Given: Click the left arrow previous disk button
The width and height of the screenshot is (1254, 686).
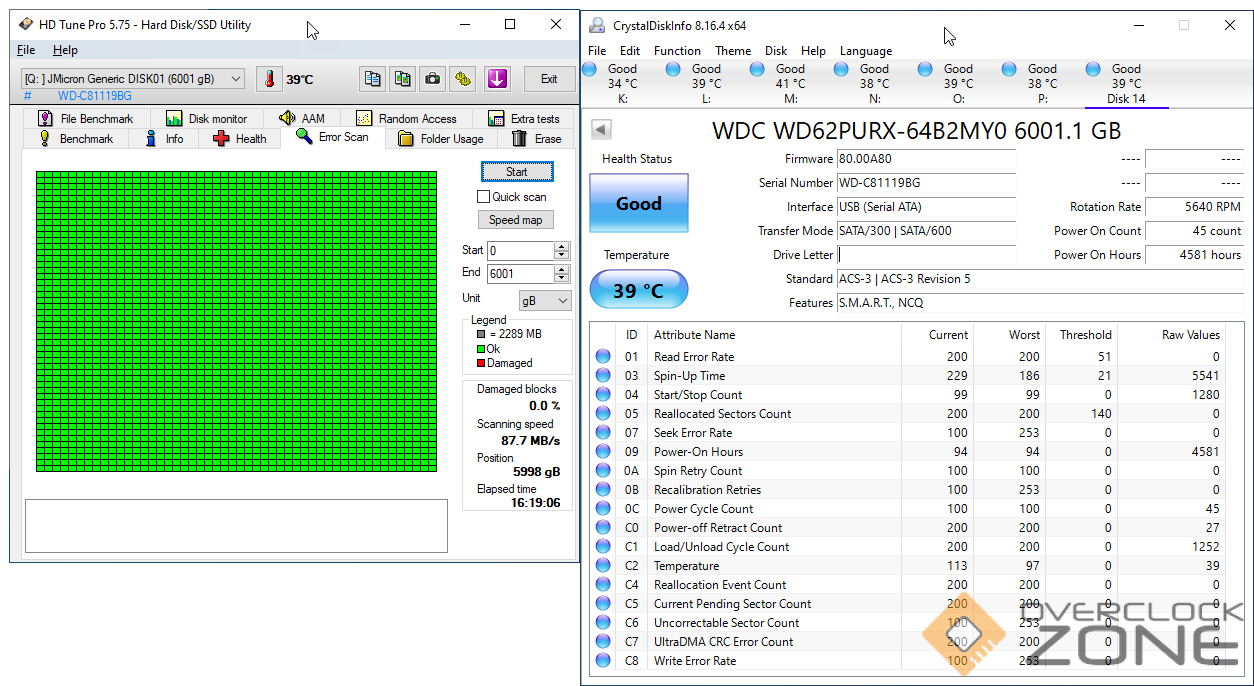Looking at the screenshot, I should (601, 129).
